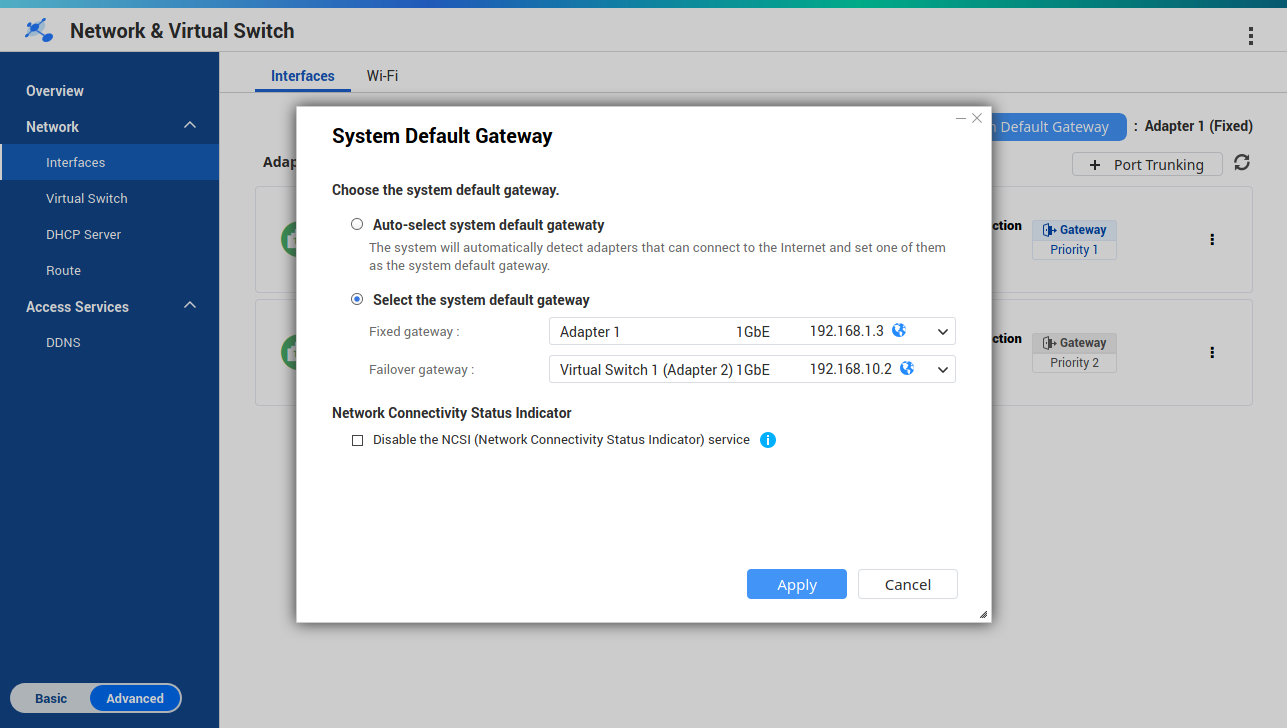Click the Network & Virtual Switch app icon
This screenshot has height=728, width=1287.
39,31
